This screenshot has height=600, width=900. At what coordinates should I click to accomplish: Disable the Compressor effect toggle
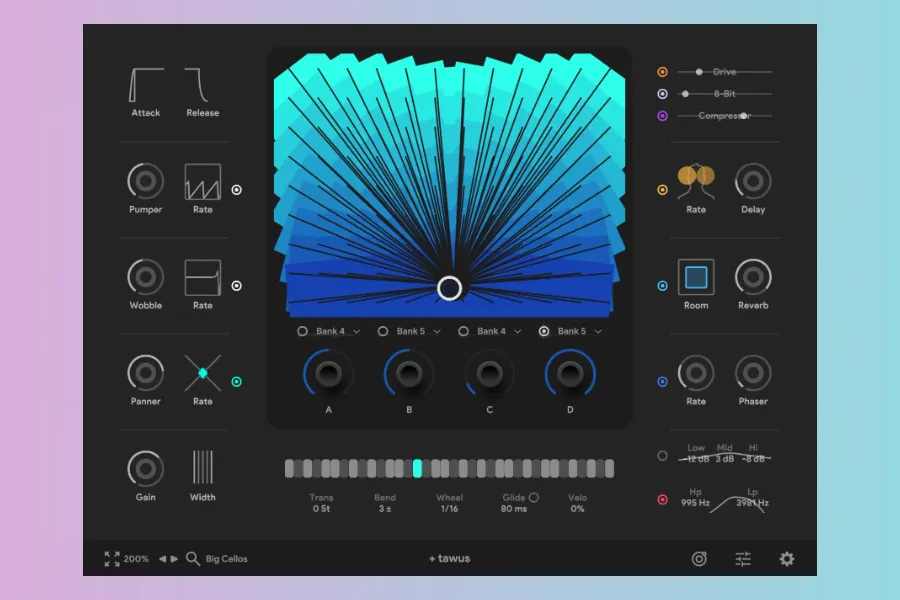click(x=662, y=116)
